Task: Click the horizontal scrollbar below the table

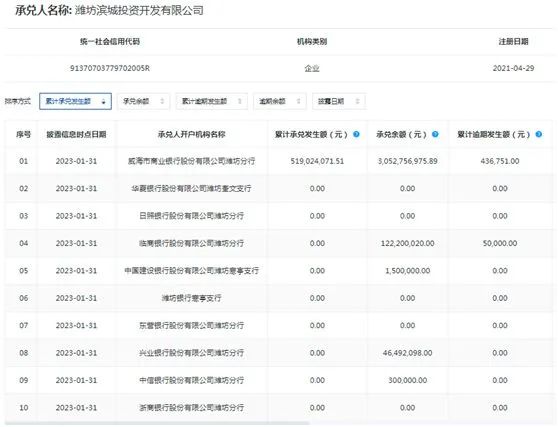Action: coord(157,424)
